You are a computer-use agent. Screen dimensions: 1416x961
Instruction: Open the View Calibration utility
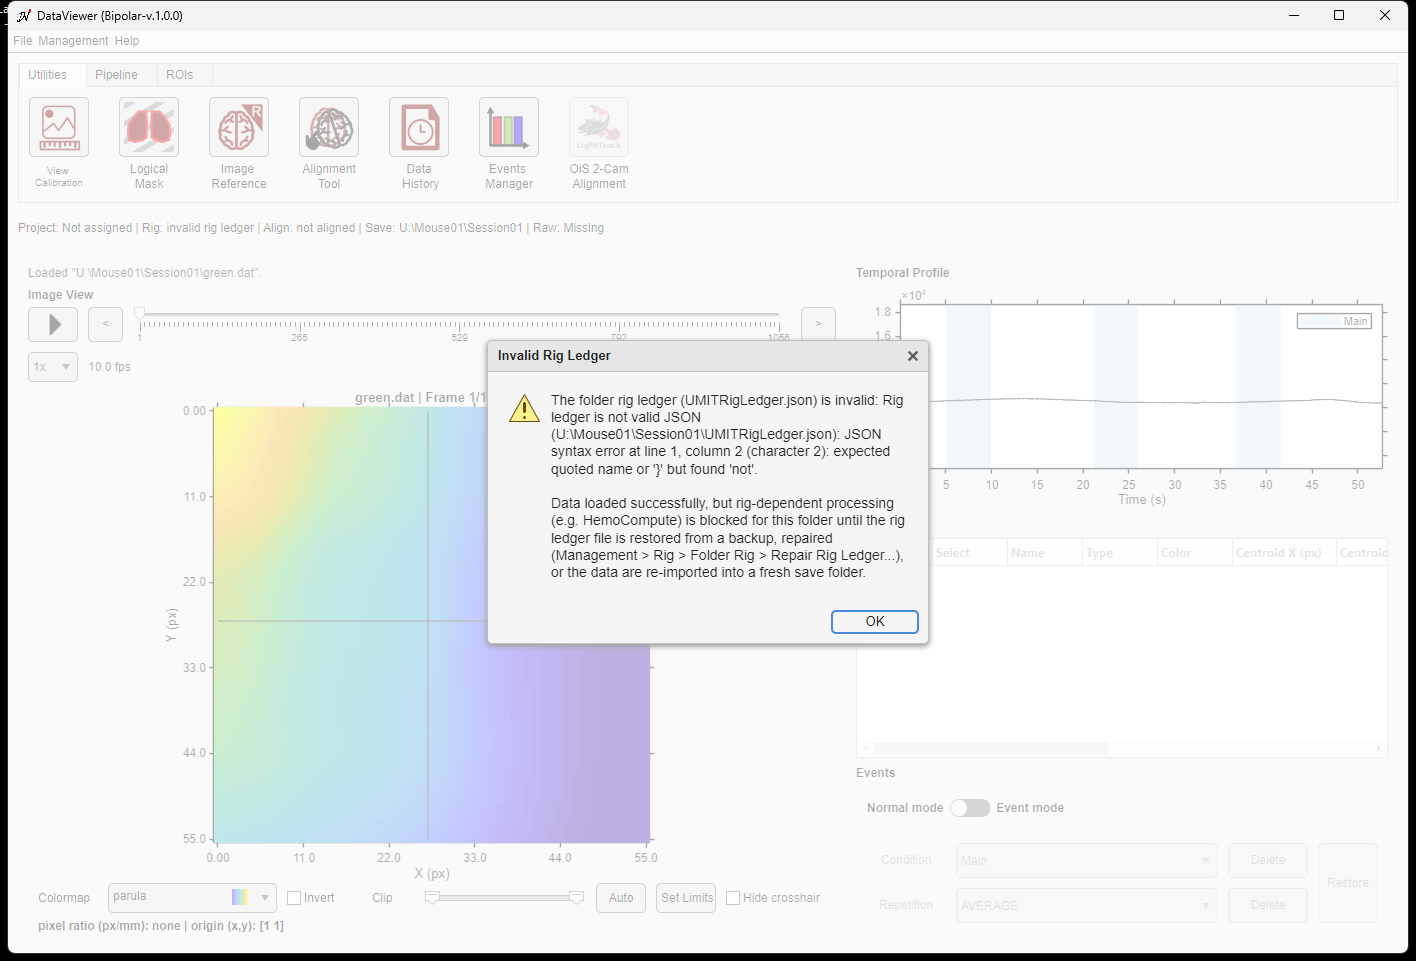click(59, 127)
